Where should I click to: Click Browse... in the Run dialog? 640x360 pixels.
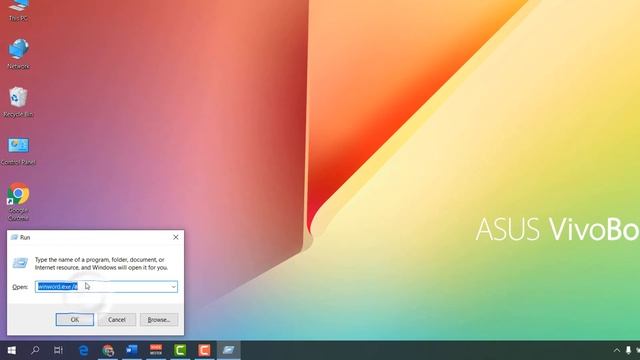(x=159, y=320)
